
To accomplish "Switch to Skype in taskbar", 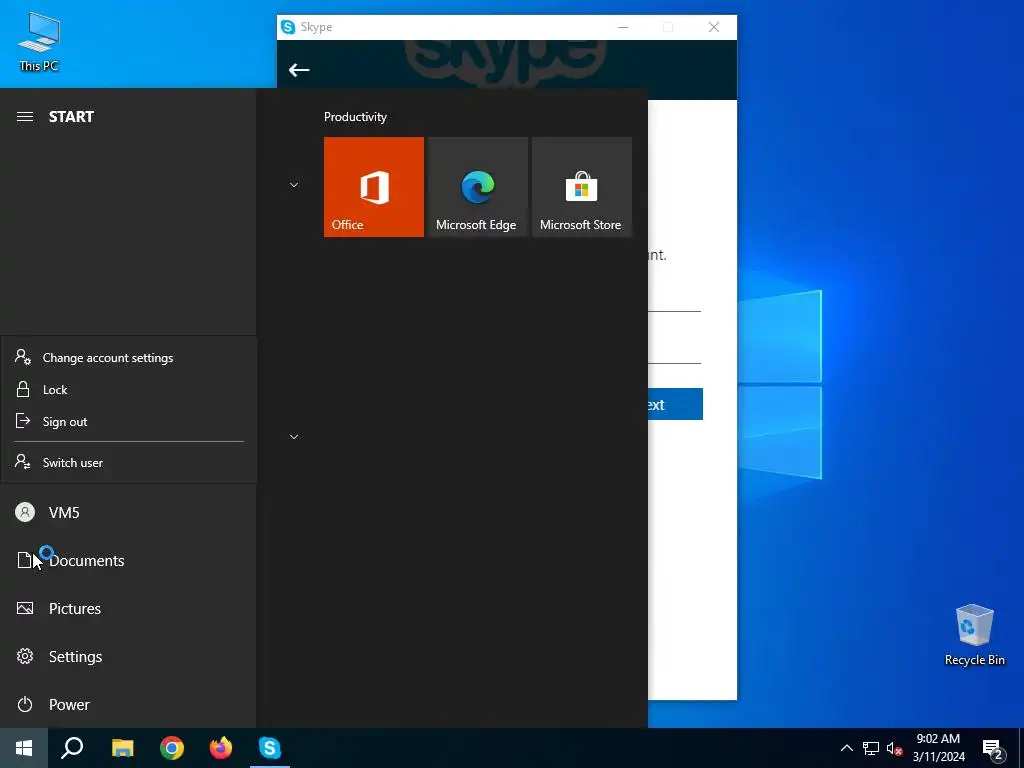I will pos(270,748).
